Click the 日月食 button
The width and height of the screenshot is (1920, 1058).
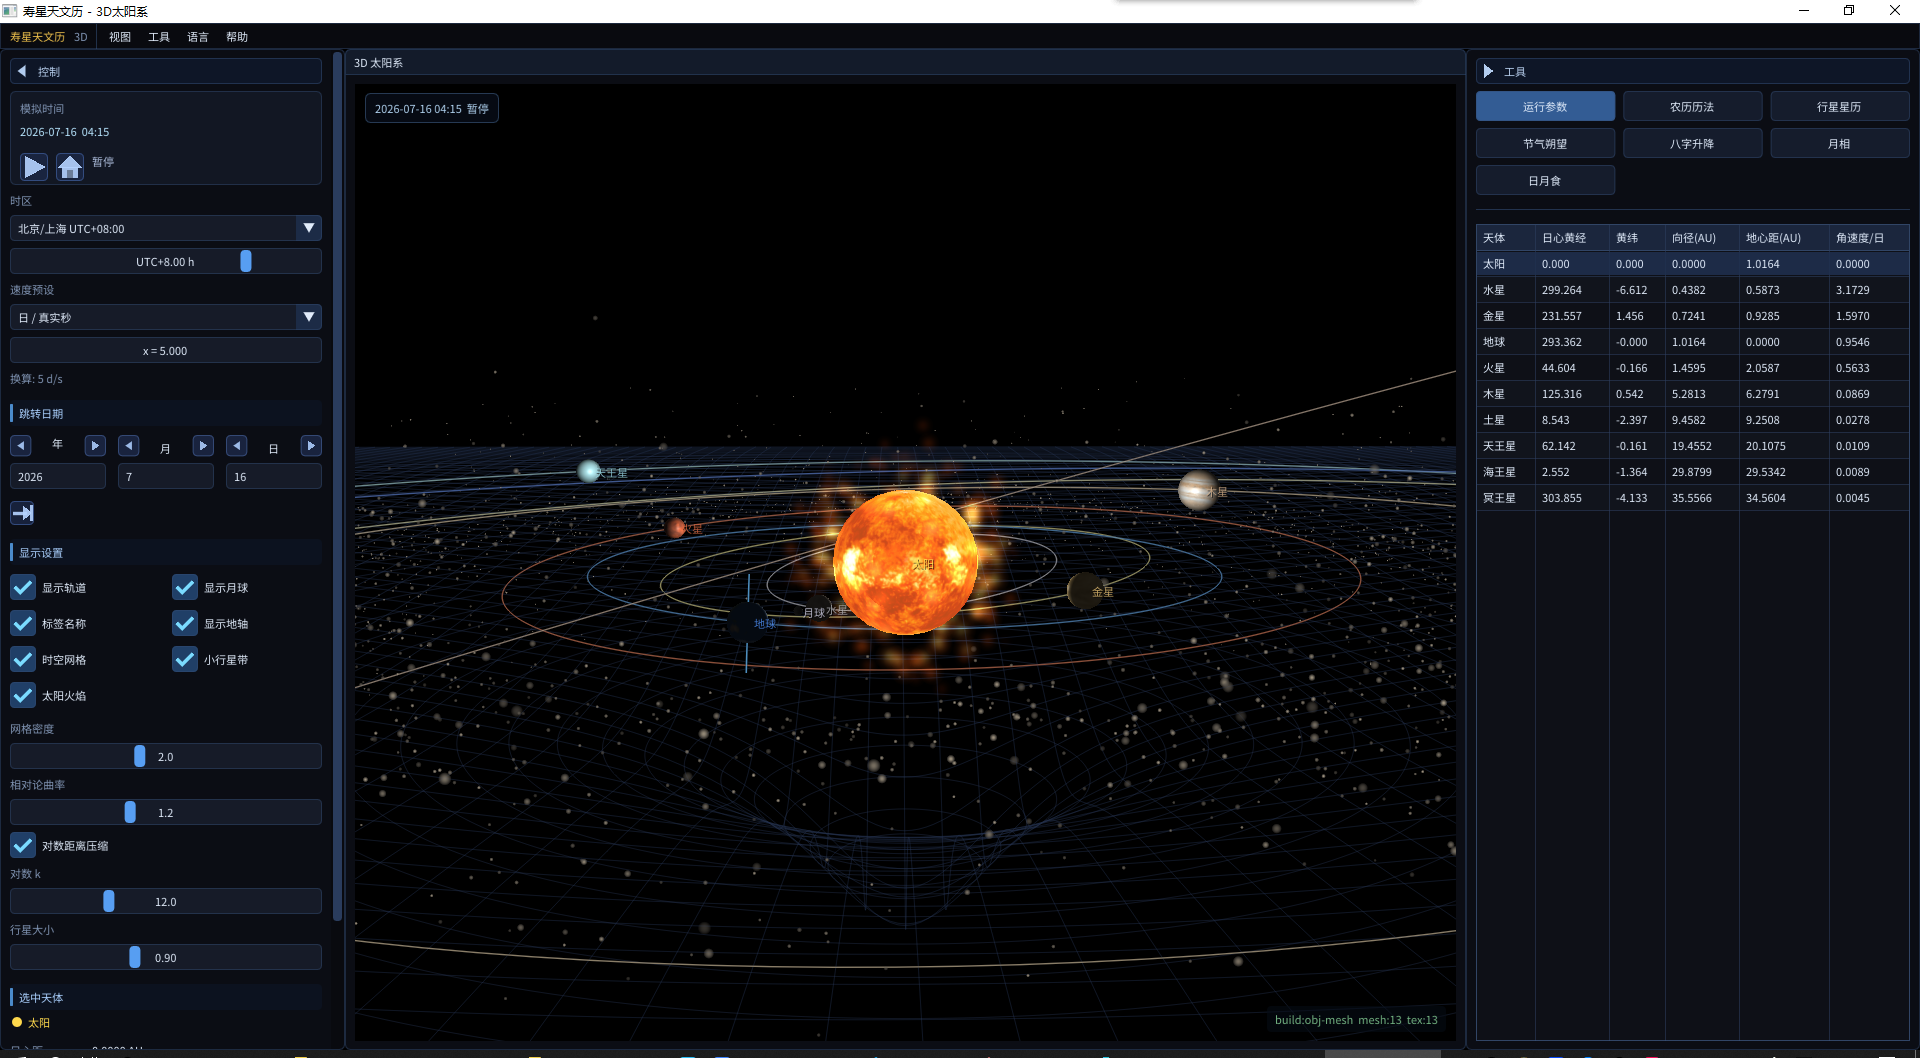1545,181
